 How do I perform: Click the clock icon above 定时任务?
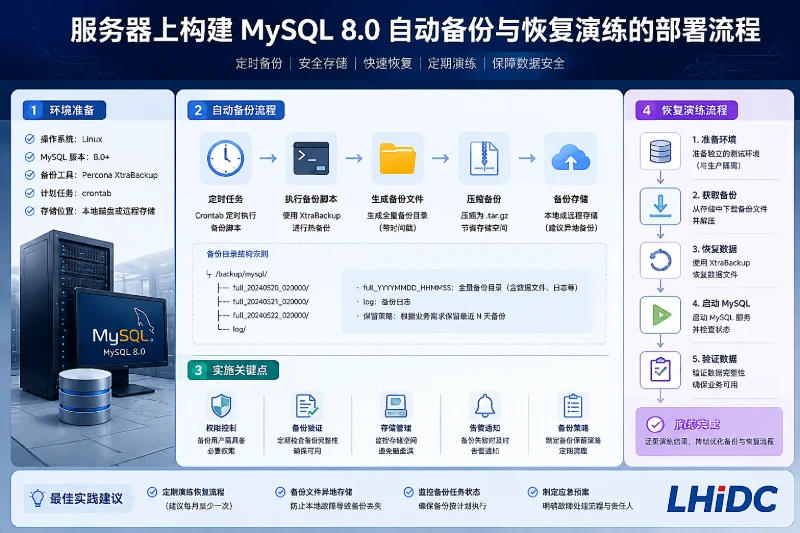click(226, 159)
